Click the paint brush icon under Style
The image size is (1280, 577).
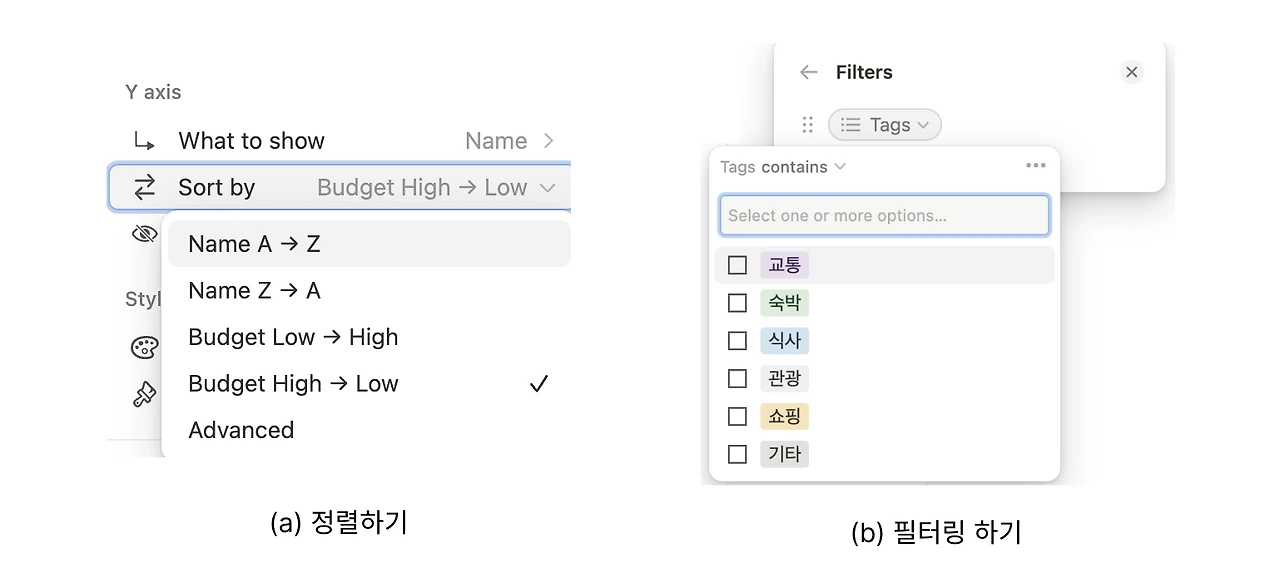click(x=145, y=394)
